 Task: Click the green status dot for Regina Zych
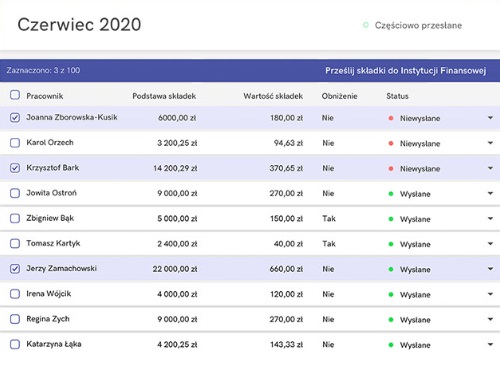391,320
